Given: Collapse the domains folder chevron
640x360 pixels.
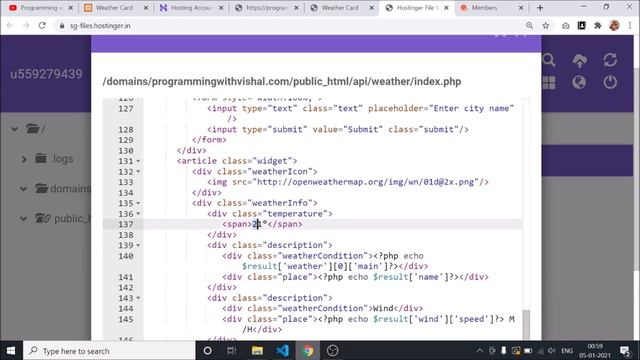Looking at the screenshot, I should click(x=24, y=189).
